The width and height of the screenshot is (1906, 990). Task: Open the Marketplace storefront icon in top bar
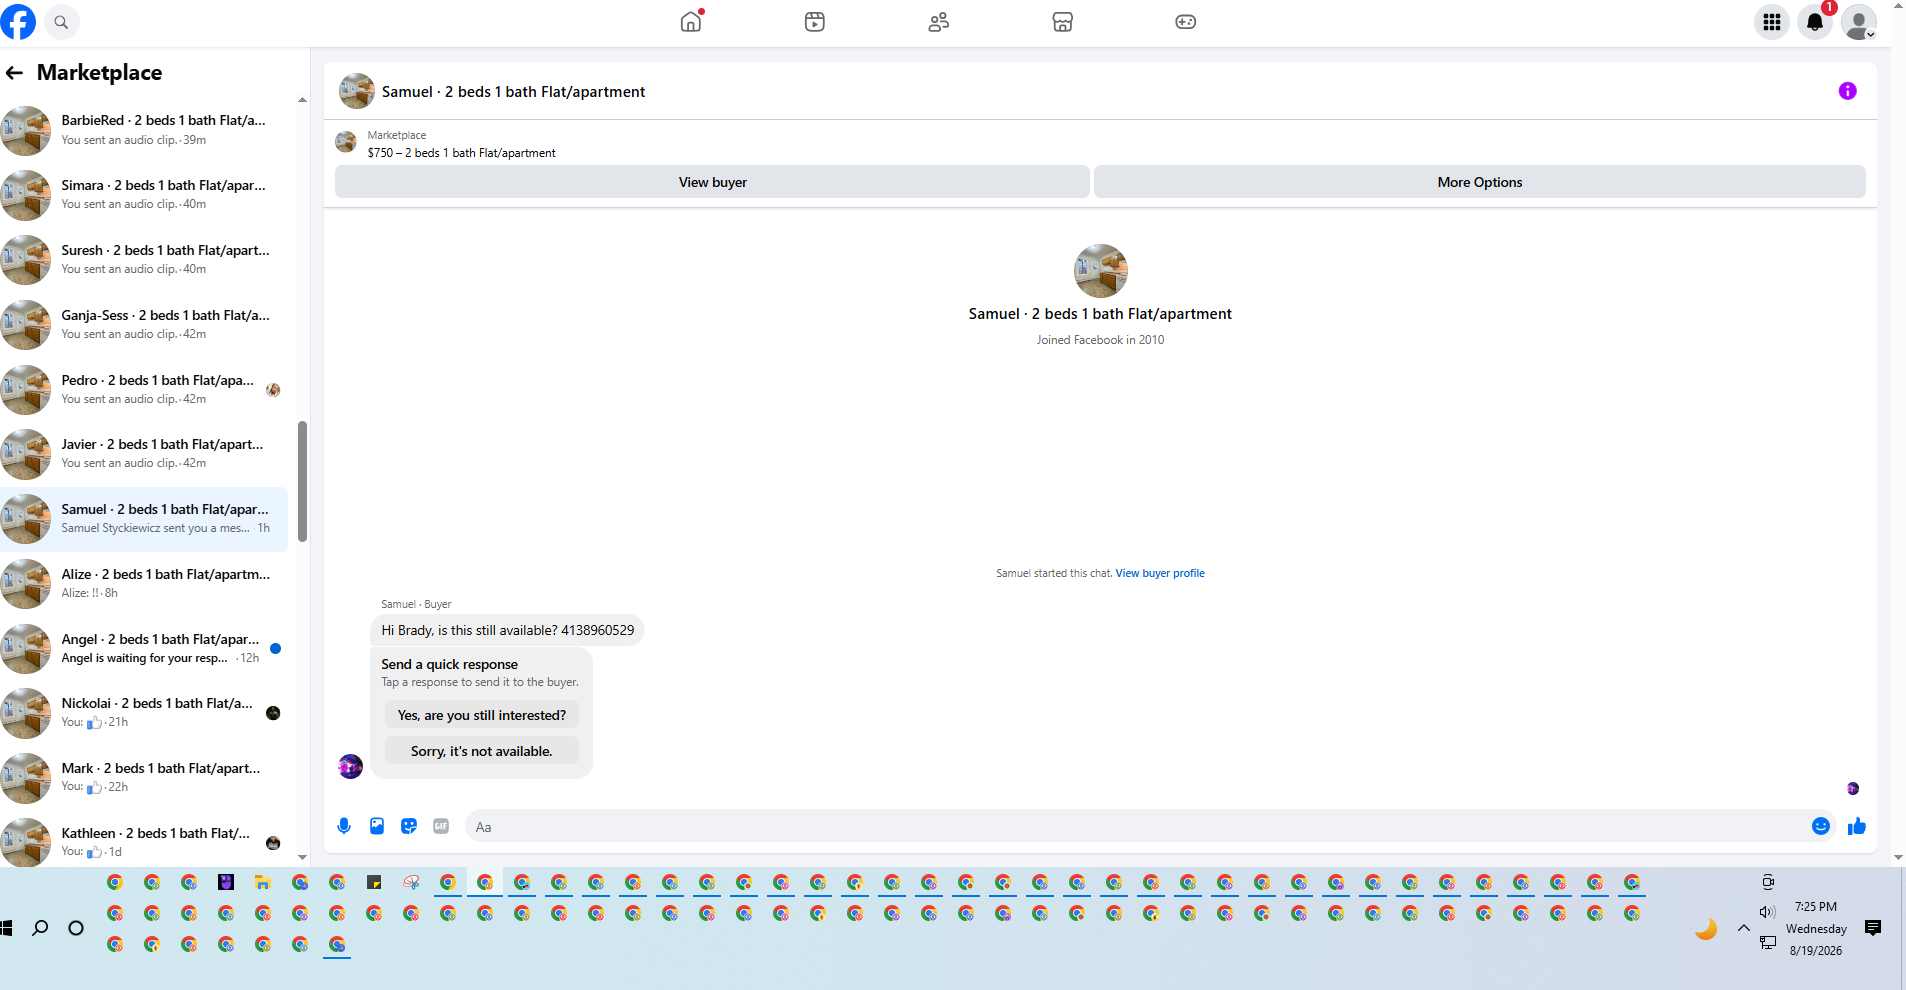(1063, 22)
